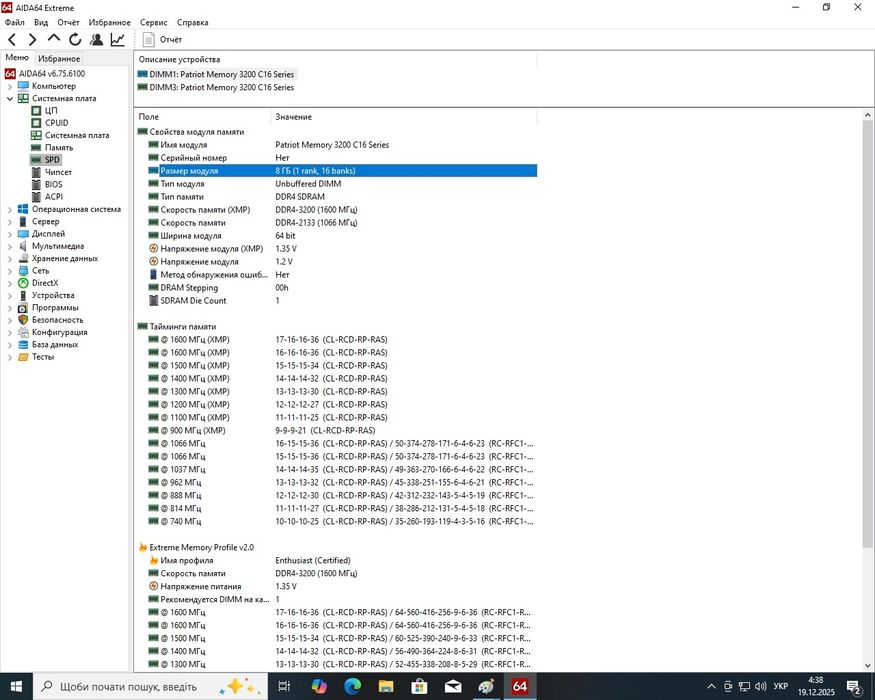
Task: Expand the Хранение данных tree node
Action: click(9, 259)
